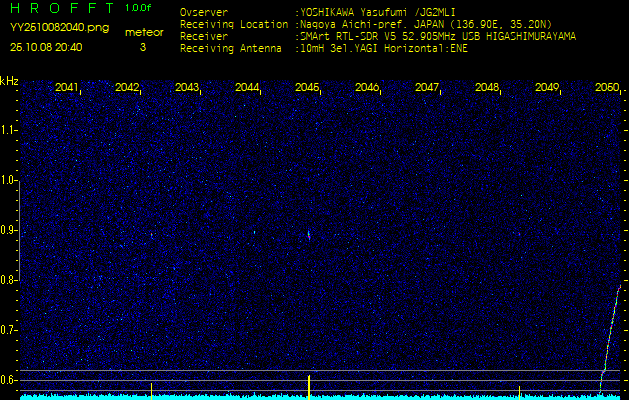
Task: Click the 0.6 frequency axis label
Action: (9, 380)
